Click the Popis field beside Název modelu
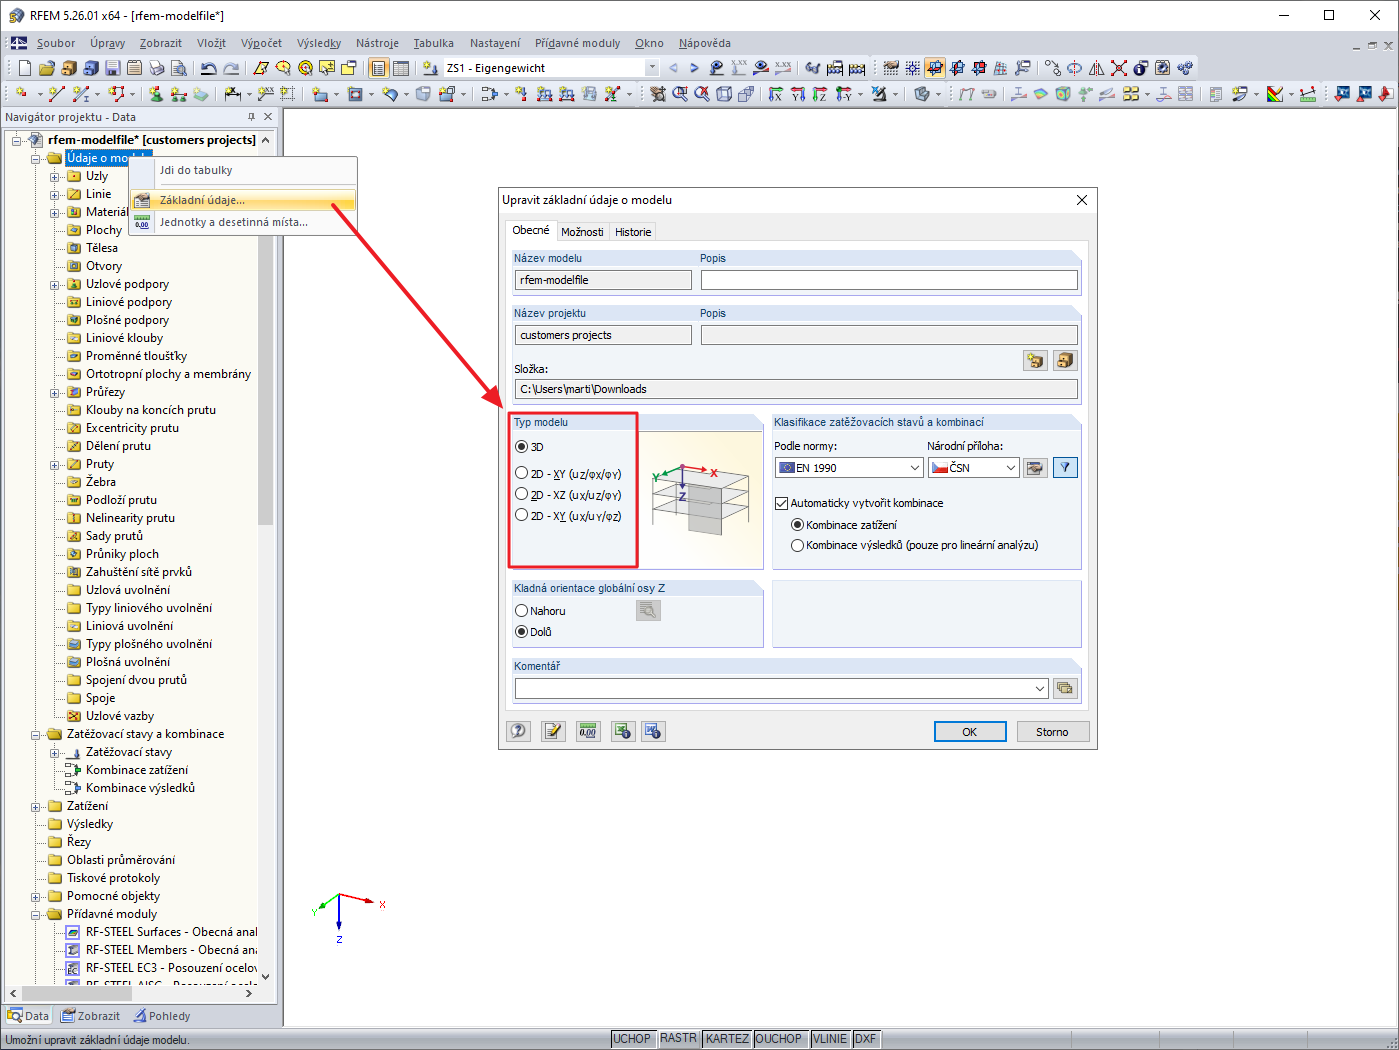This screenshot has width=1399, height=1050. click(x=889, y=280)
